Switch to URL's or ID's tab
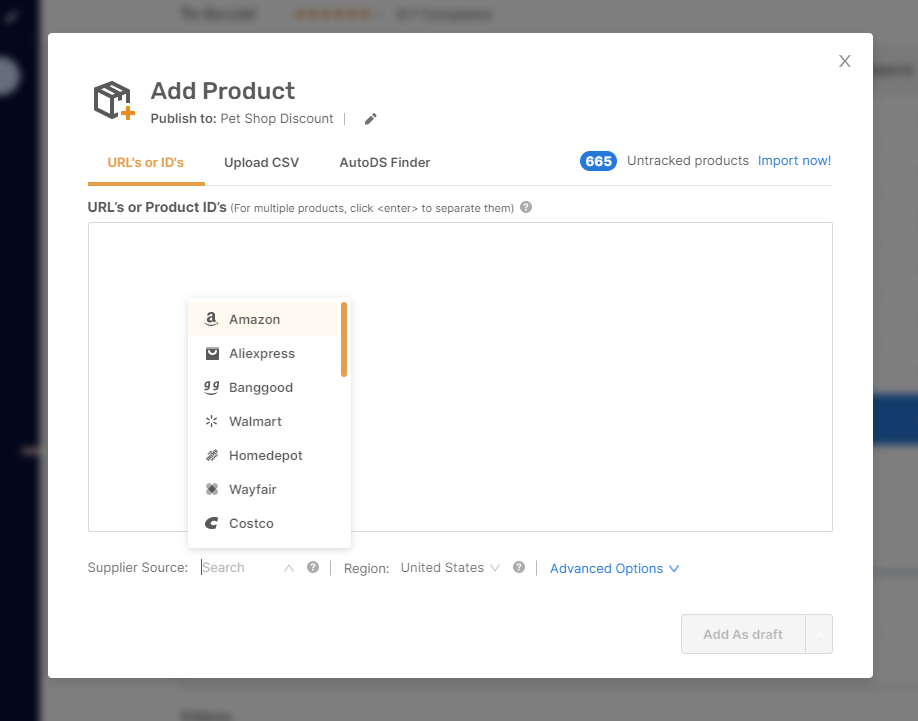This screenshot has height=721, width=918. [x=146, y=163]
